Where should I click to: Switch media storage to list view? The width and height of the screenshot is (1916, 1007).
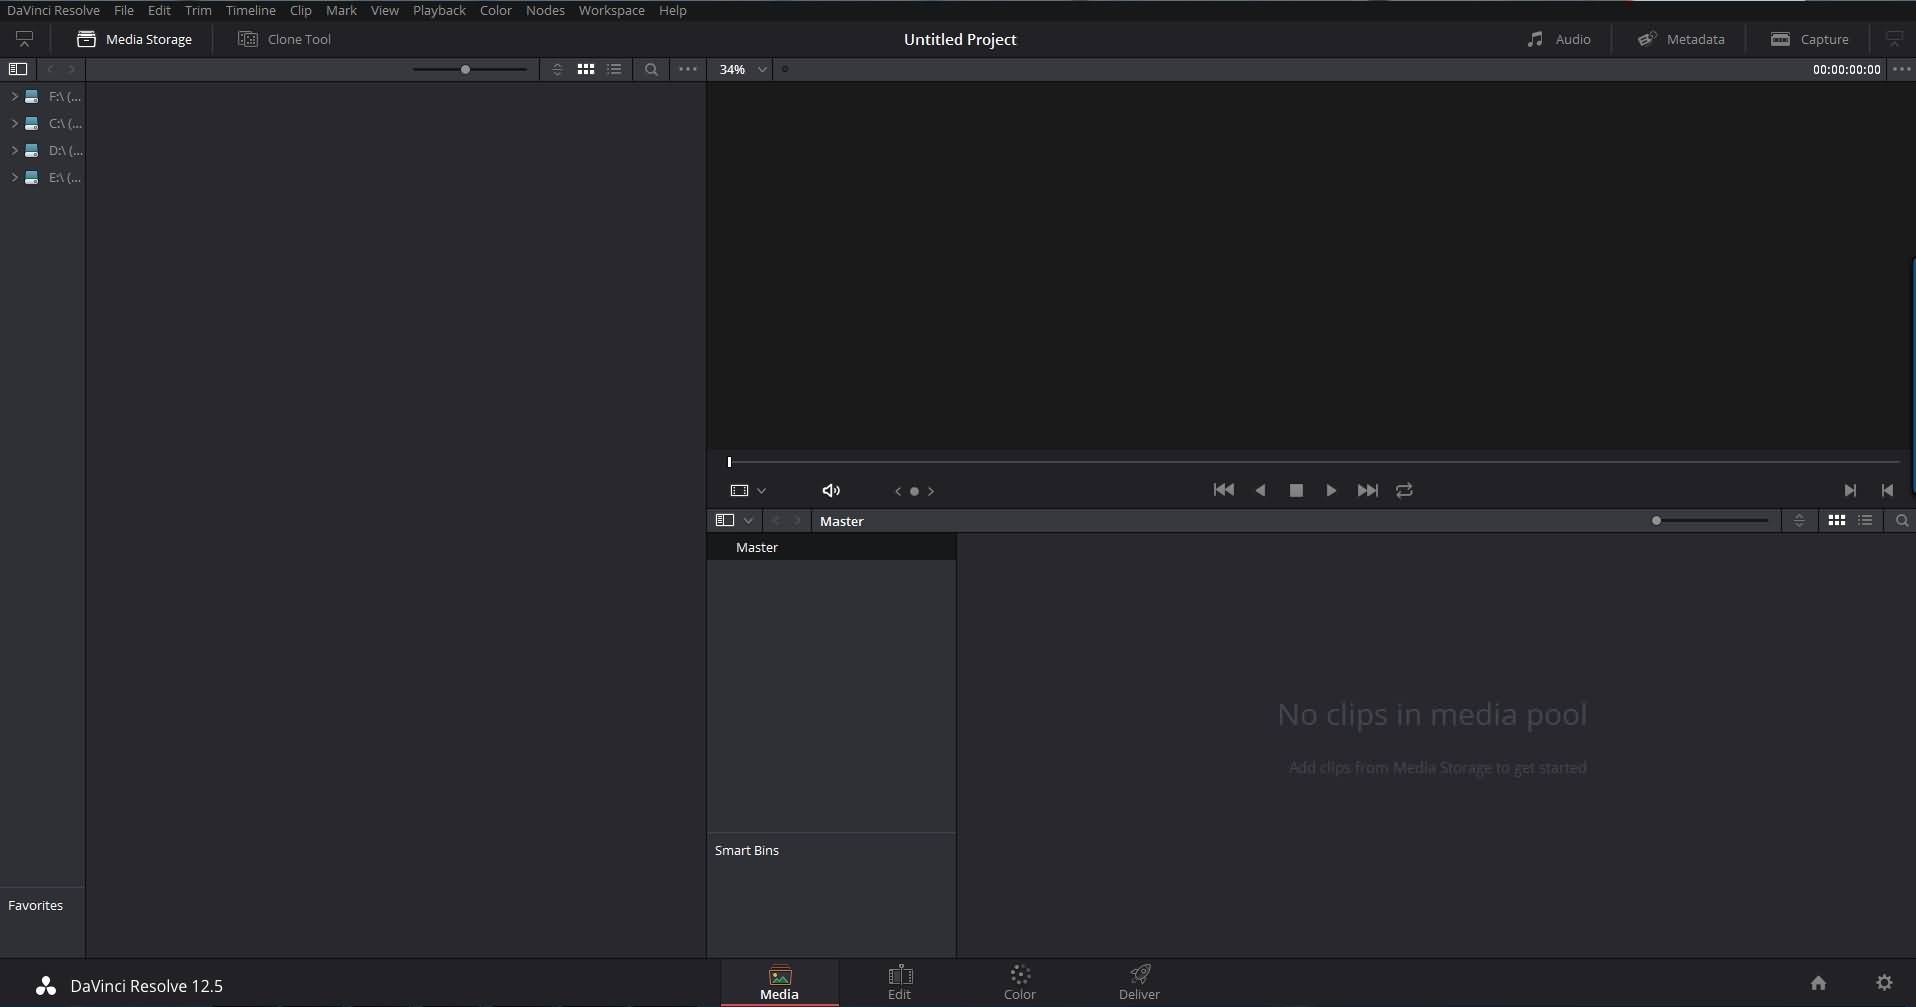[x=614, y=69]
